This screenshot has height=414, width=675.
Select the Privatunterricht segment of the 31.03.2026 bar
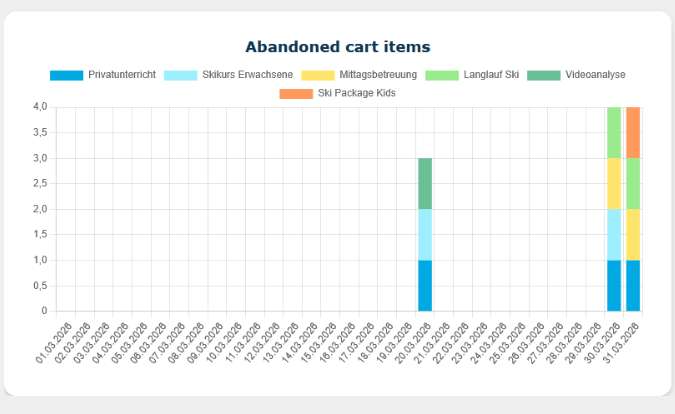point(633,285)
